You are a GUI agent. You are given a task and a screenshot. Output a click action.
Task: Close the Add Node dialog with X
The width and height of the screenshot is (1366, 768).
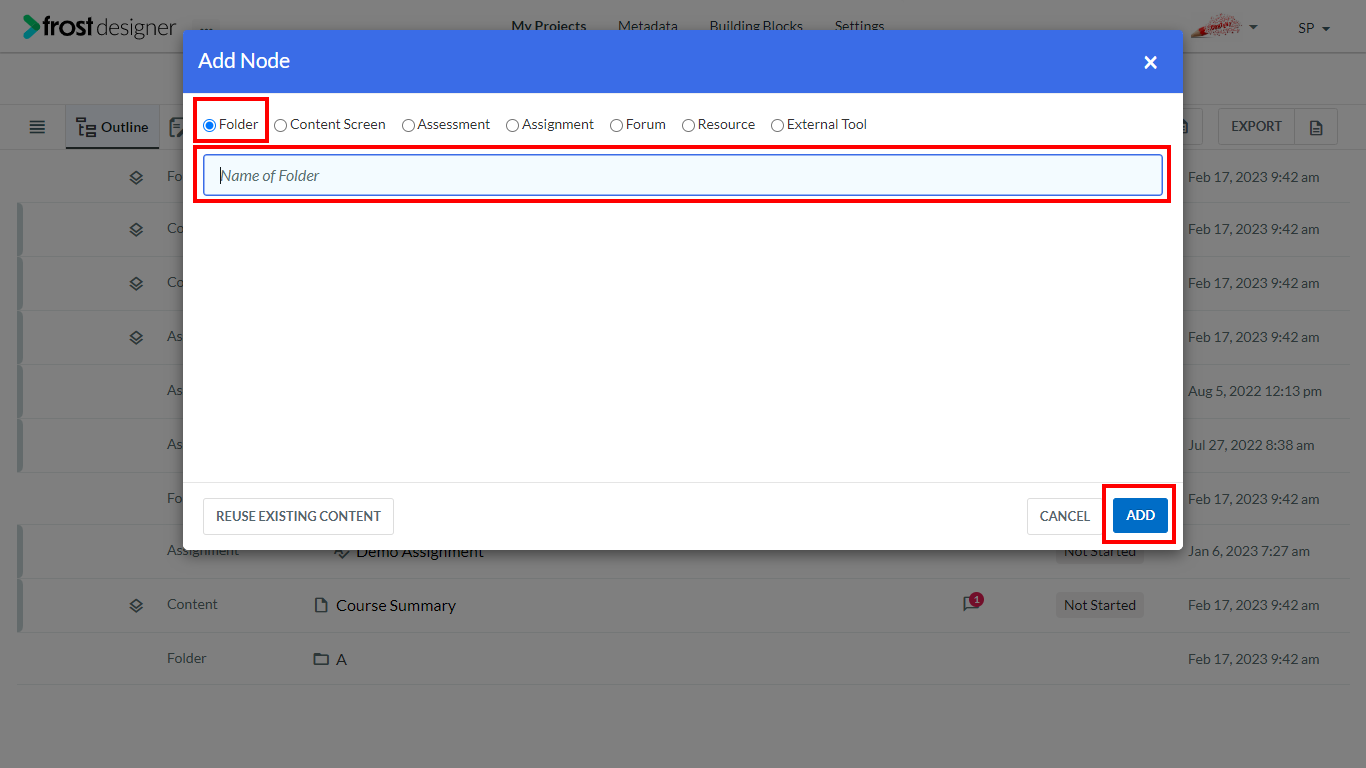tap(1150, 62)
